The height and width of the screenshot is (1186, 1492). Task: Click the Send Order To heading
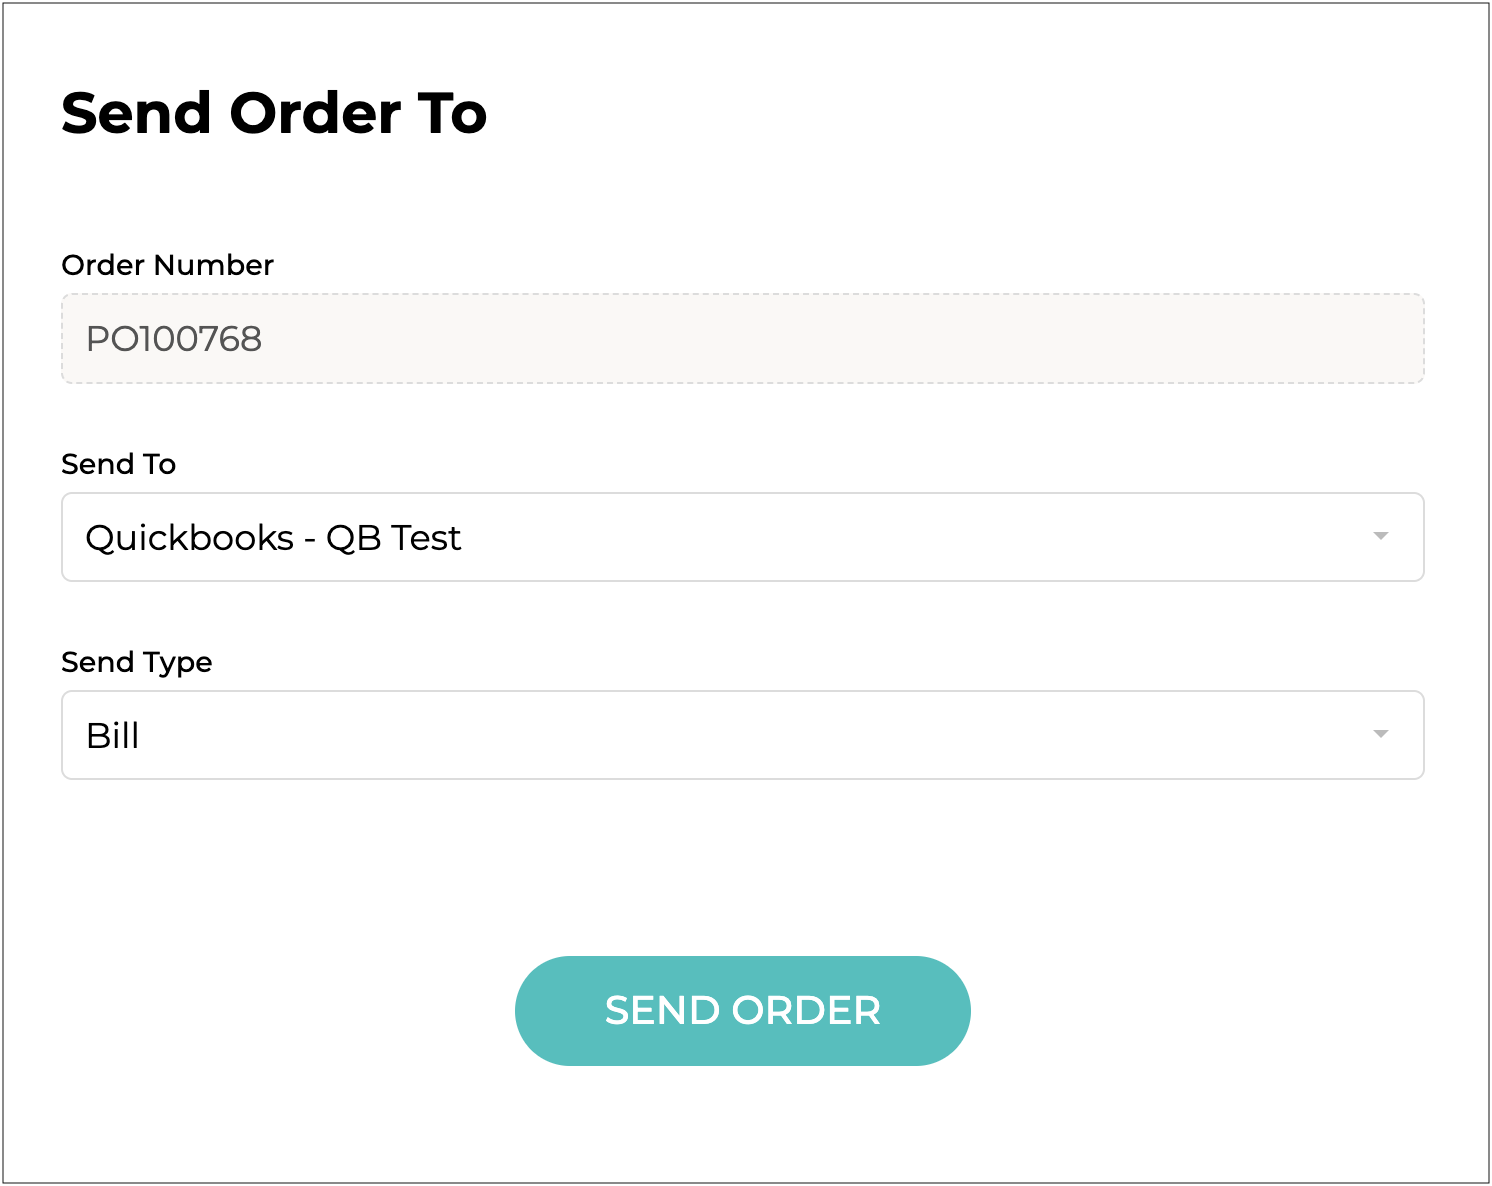[x=274, y=113]
